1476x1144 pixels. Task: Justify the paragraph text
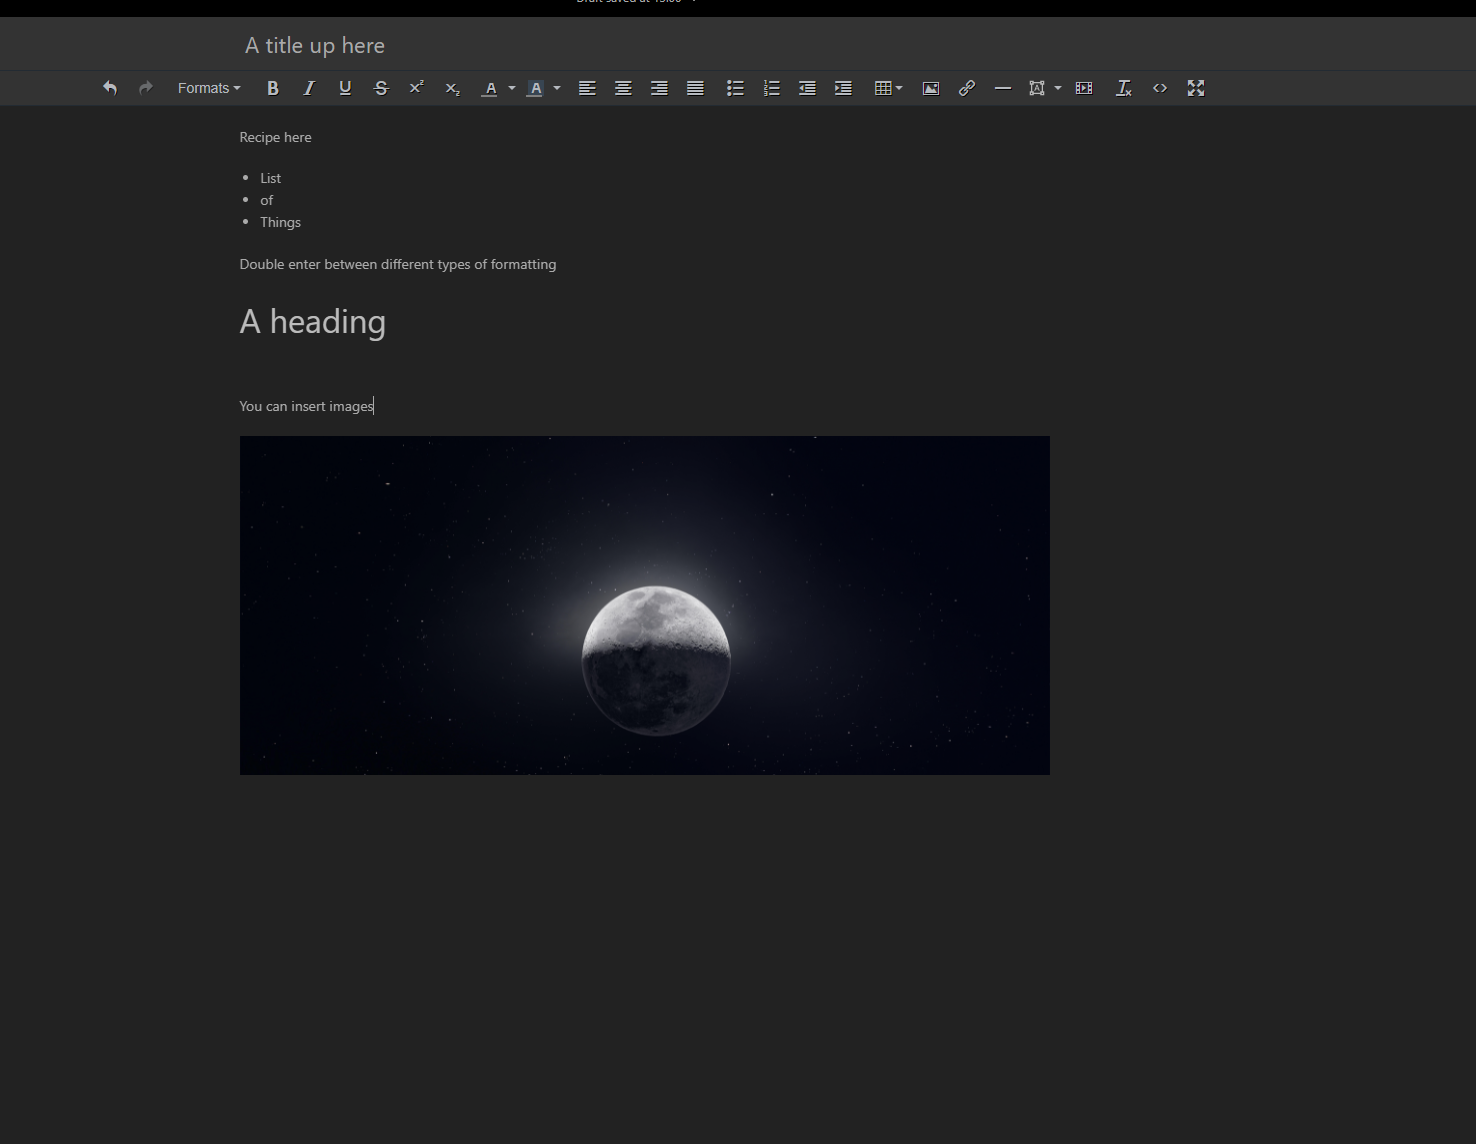click(x=695, y=88)
